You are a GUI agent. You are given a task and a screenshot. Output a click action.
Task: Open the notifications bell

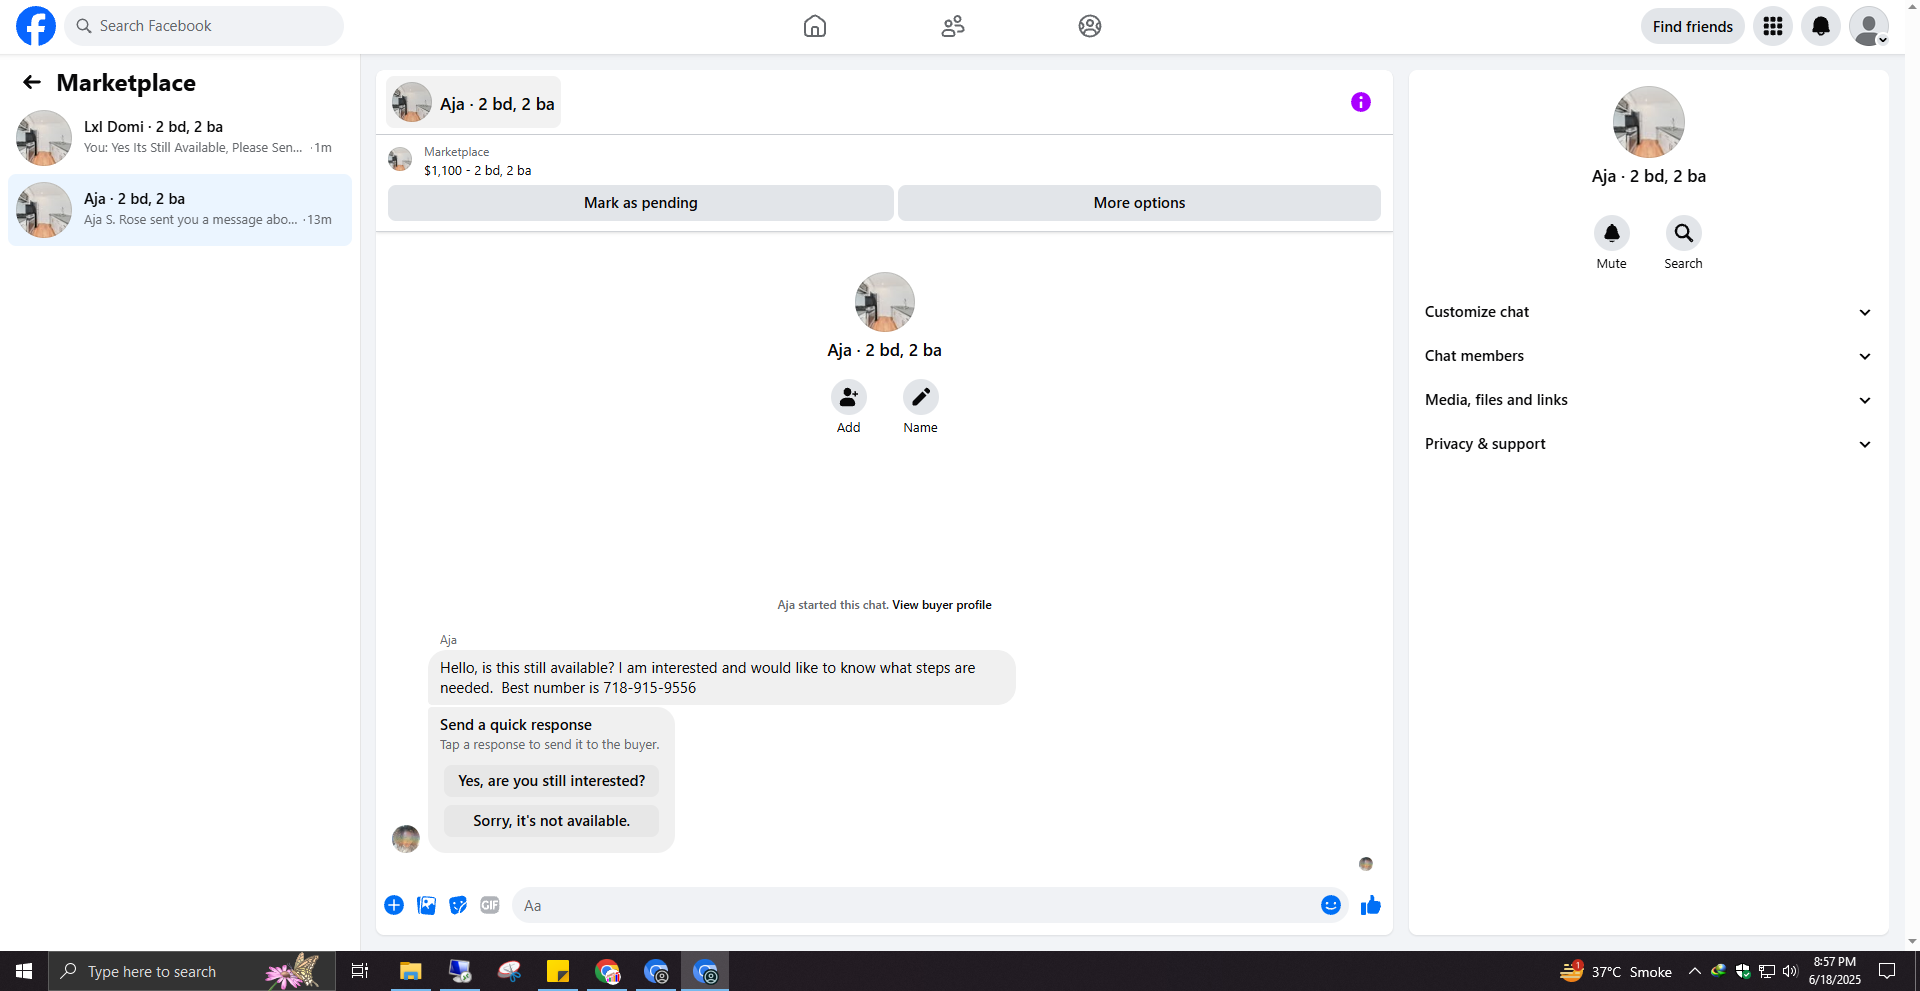1821,26
